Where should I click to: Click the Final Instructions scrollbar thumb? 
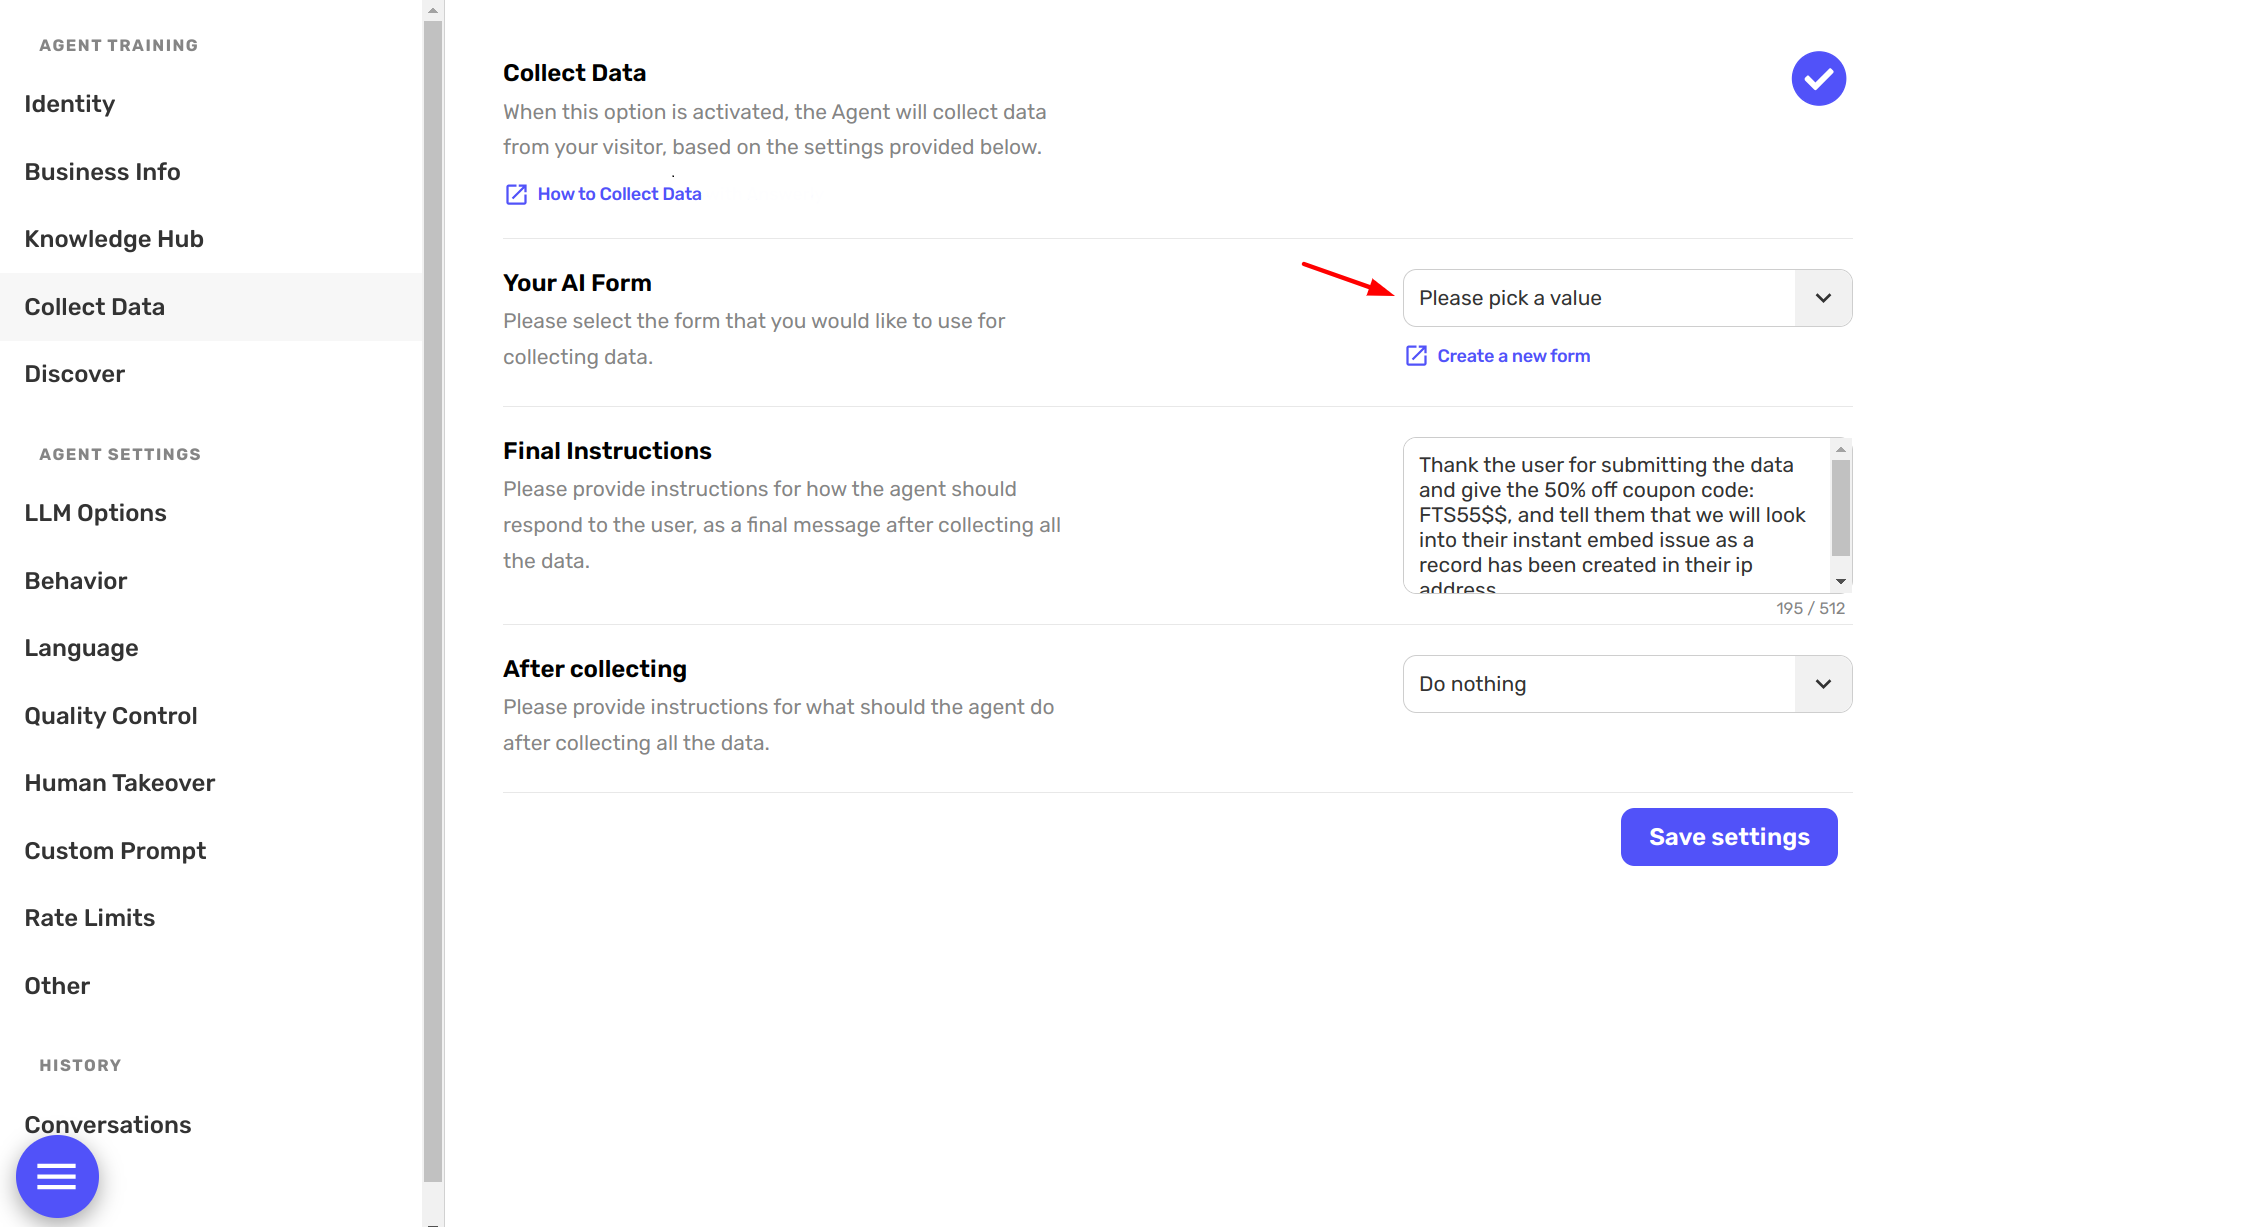[x=1841, y=508]
